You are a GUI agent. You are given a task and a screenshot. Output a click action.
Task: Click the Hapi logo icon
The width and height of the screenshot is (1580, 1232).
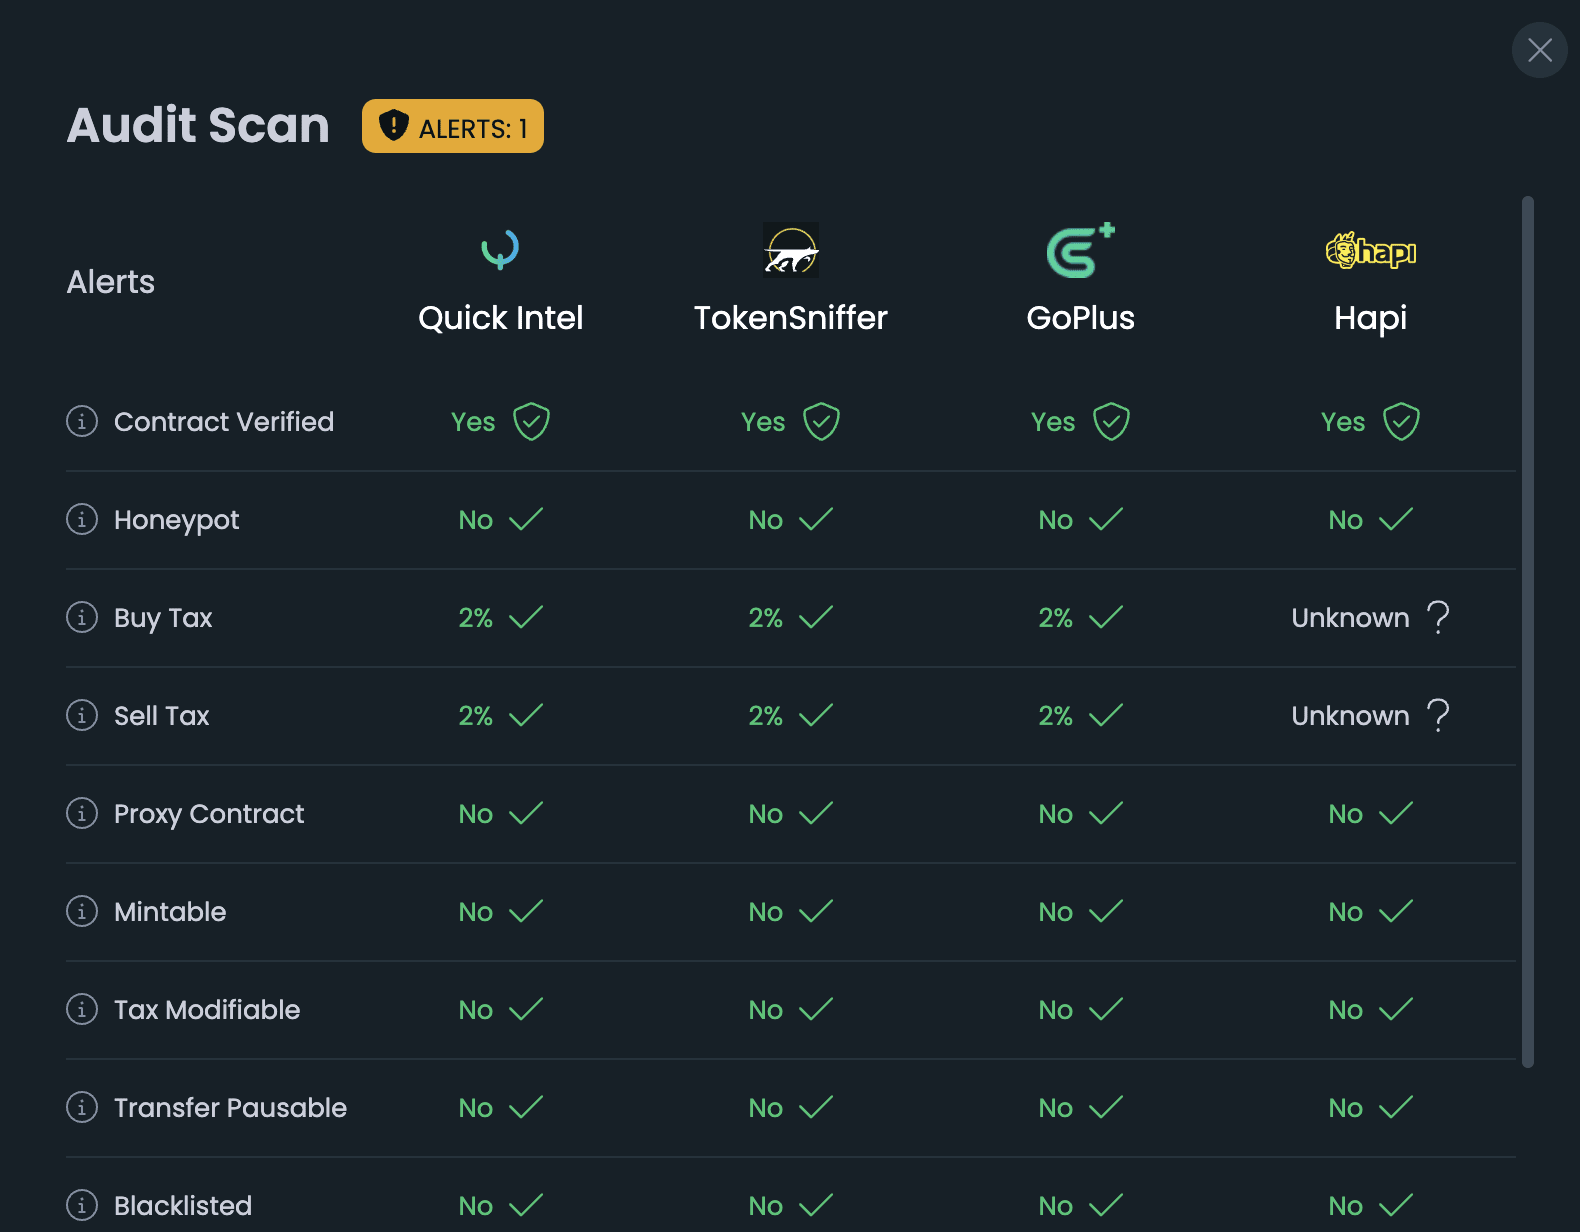click(x=1371, y=251)
